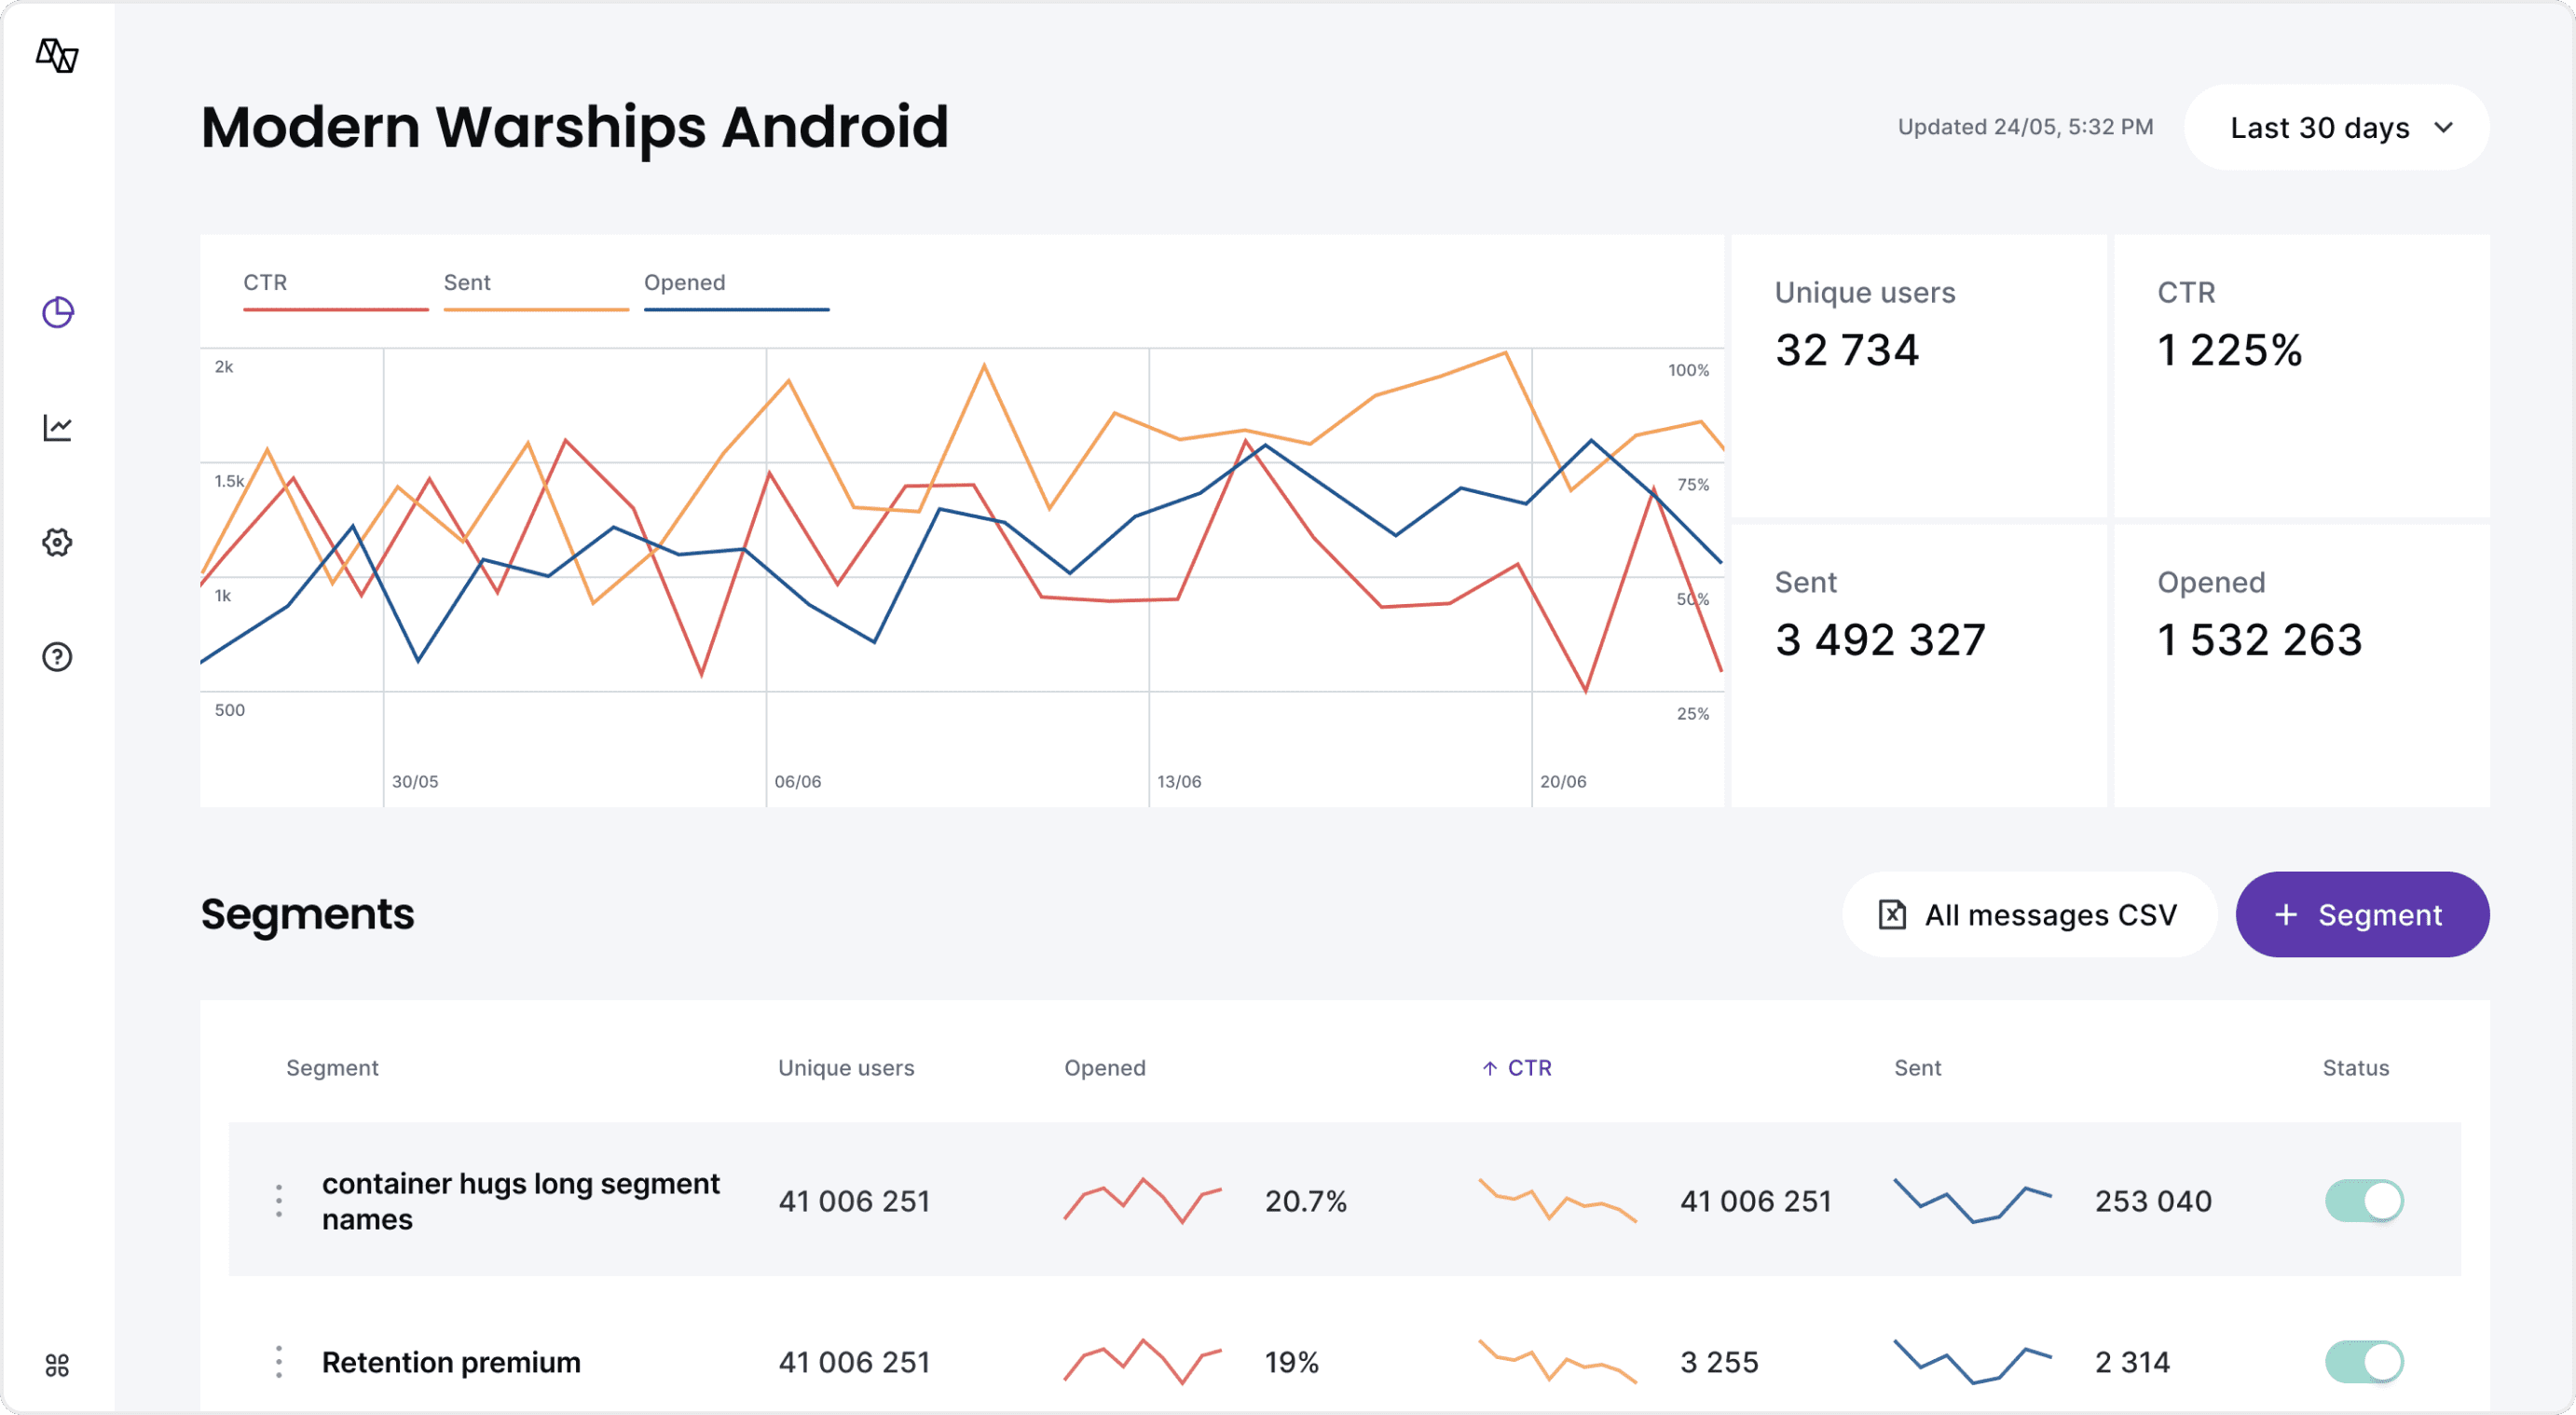Click the Unique users 32 734 card

1919,377
